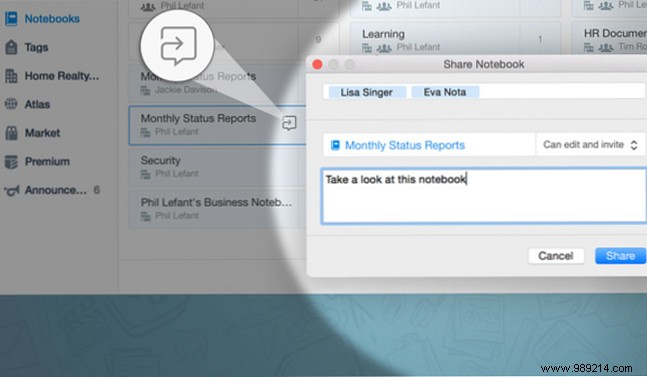Open the Can edit and invite dropdown
The image size is (647, 377).
click(x=590, y=145)
